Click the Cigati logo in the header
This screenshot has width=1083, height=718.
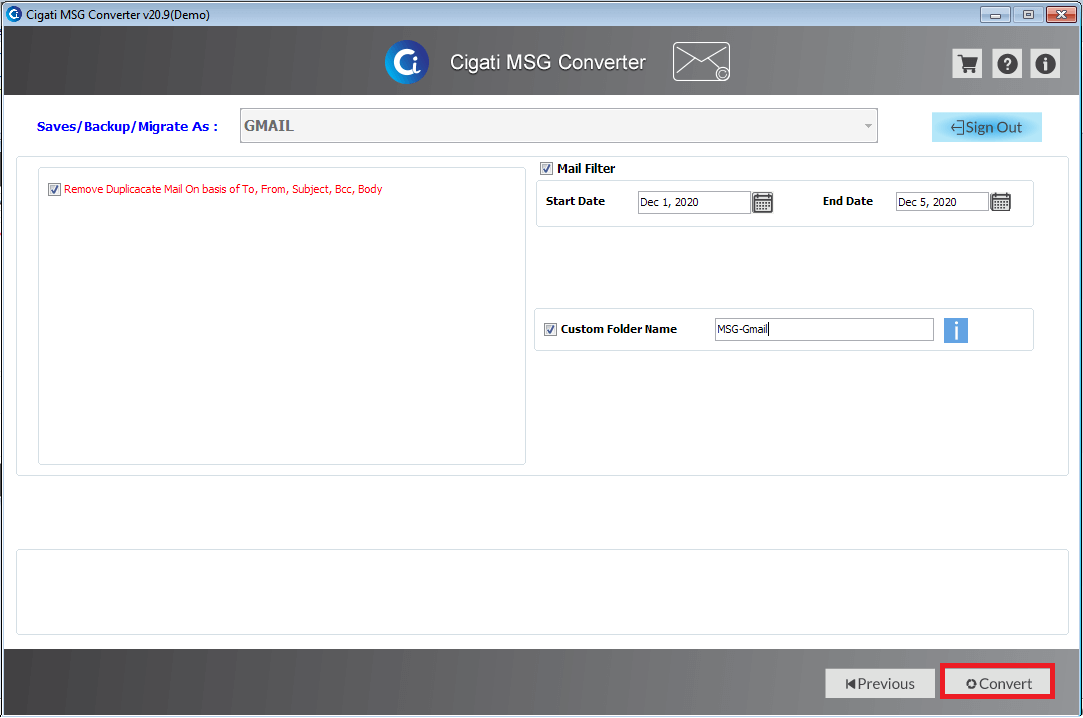(407, 62)
